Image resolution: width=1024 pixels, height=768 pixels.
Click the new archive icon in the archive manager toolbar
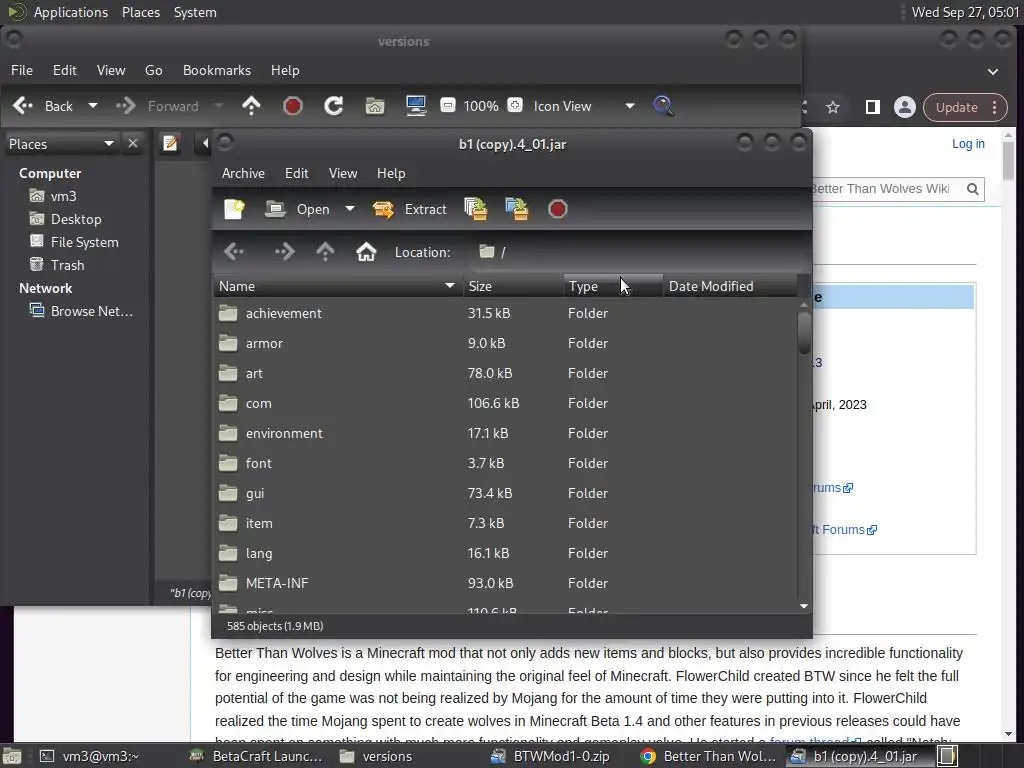(x=234, y=209)
